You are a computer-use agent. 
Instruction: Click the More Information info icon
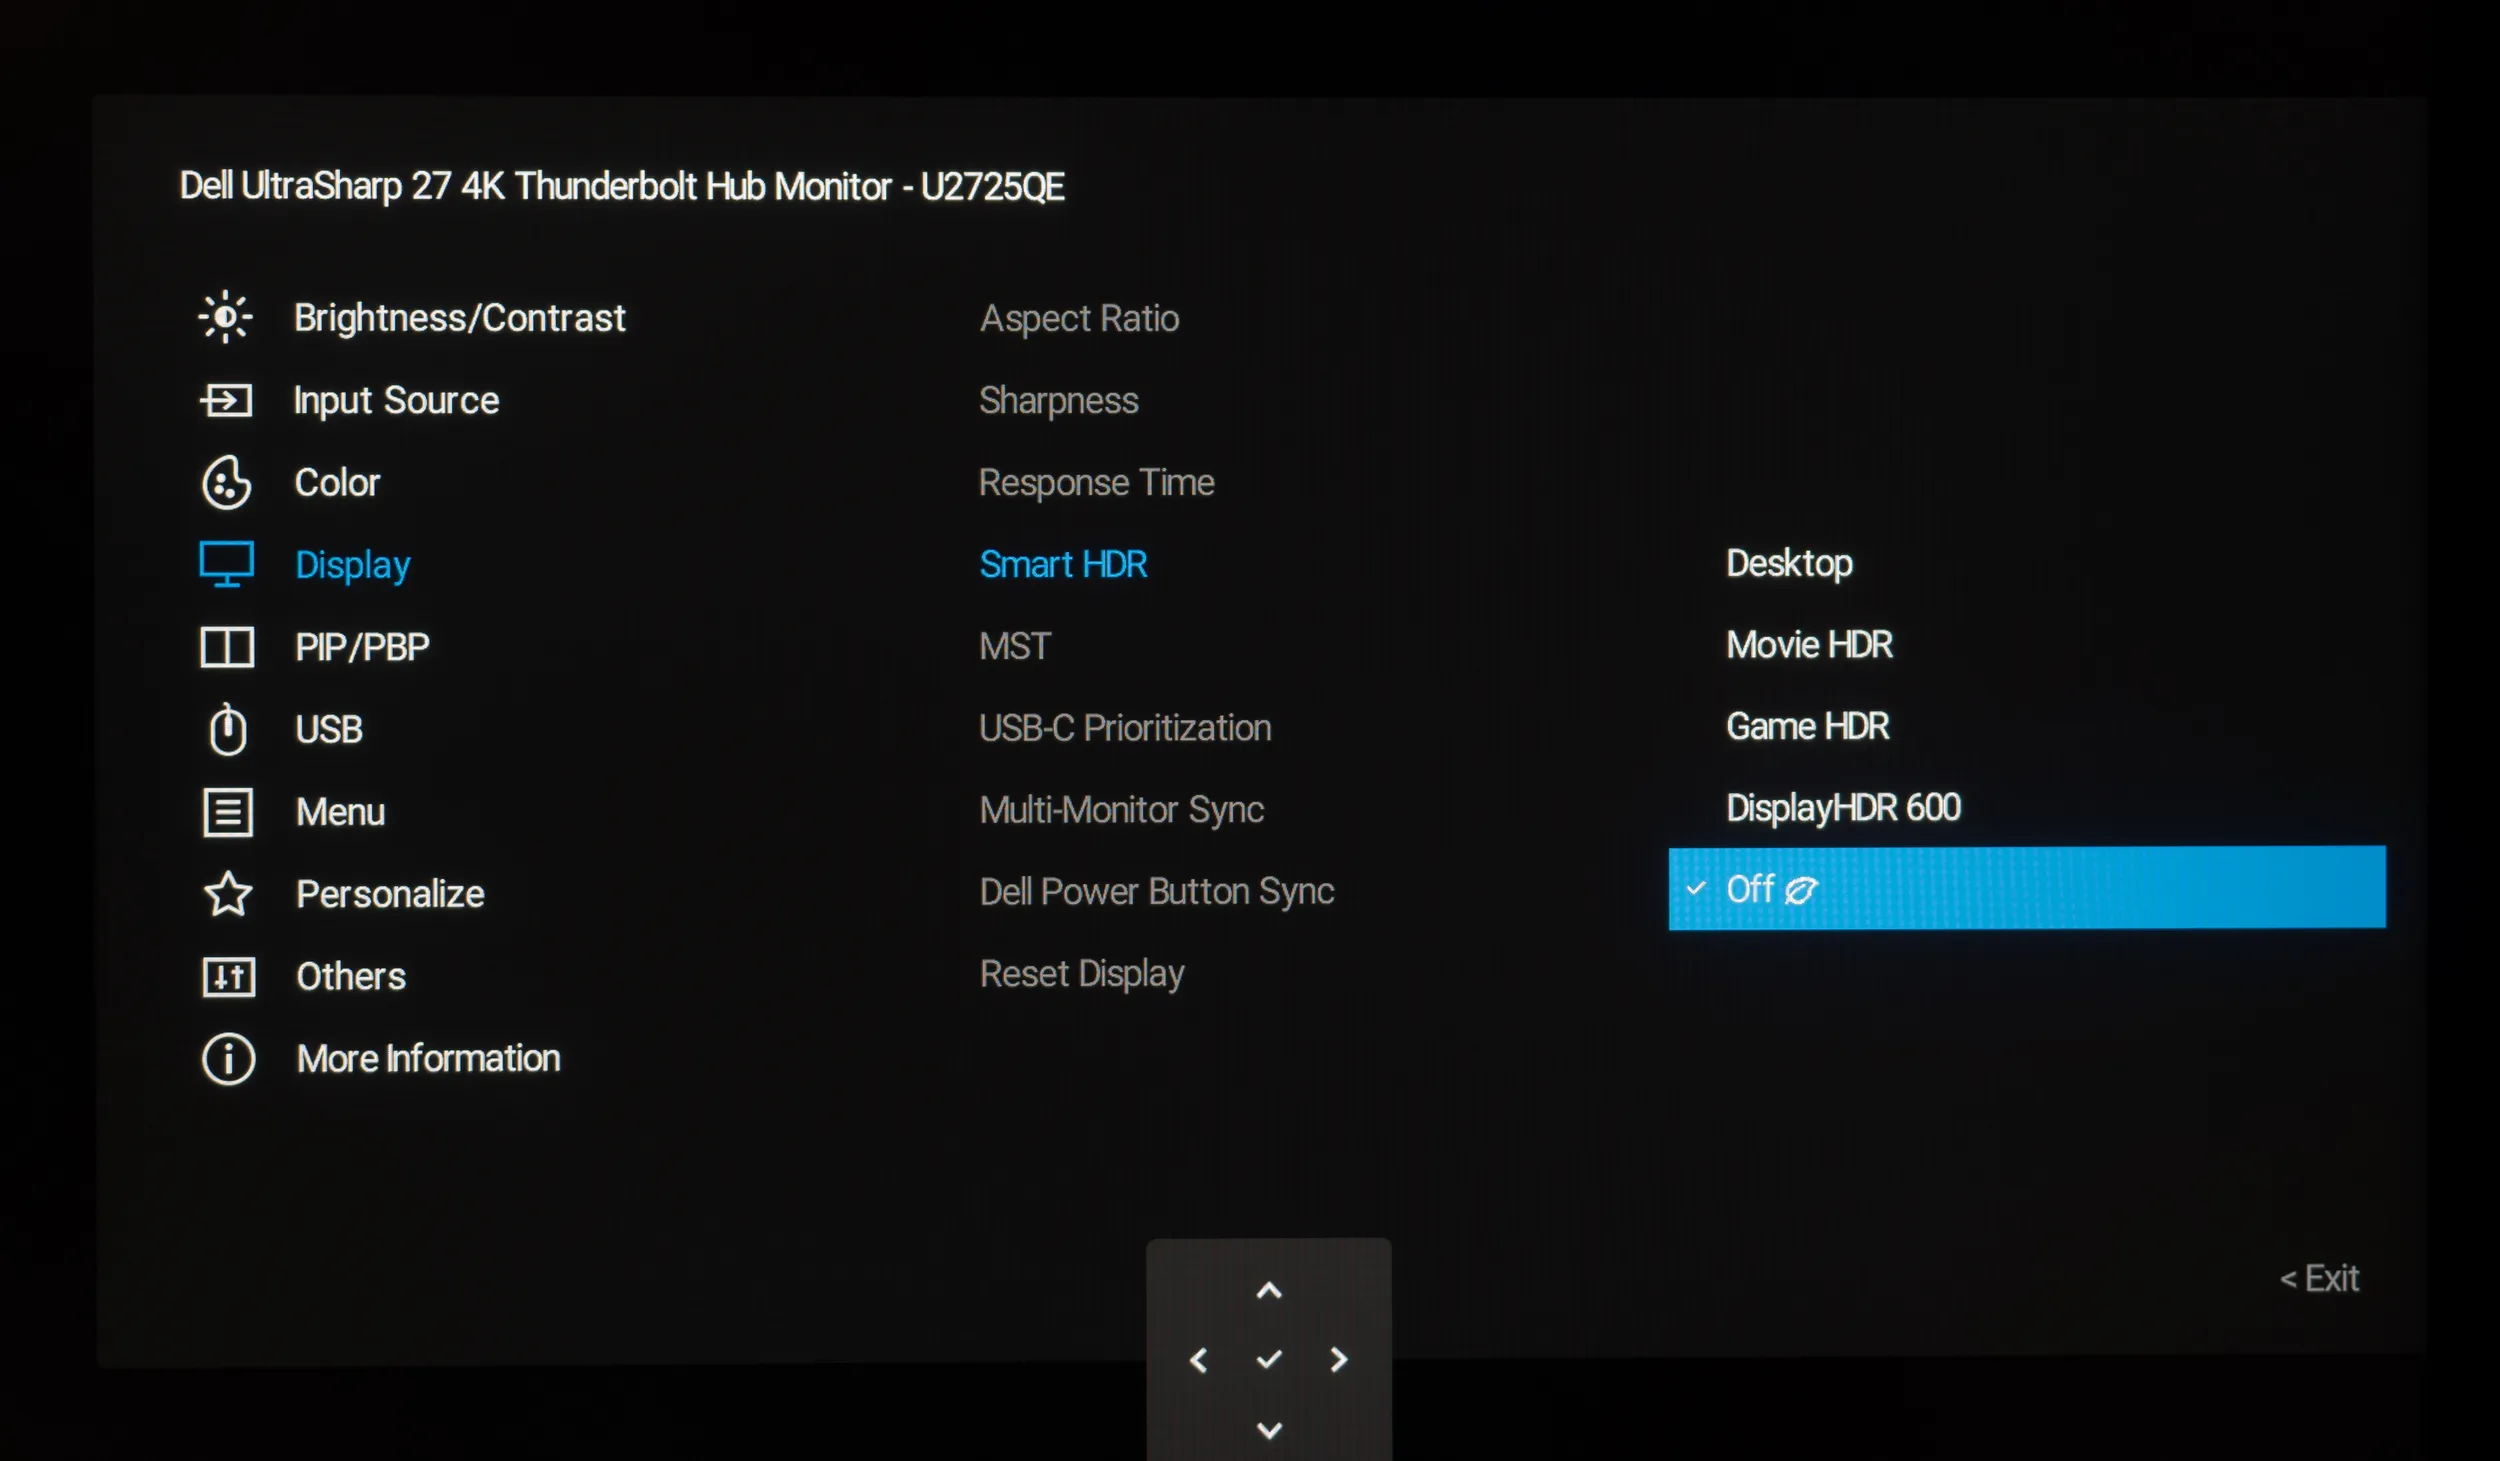pyautogui.click(x=229, y=1059)
